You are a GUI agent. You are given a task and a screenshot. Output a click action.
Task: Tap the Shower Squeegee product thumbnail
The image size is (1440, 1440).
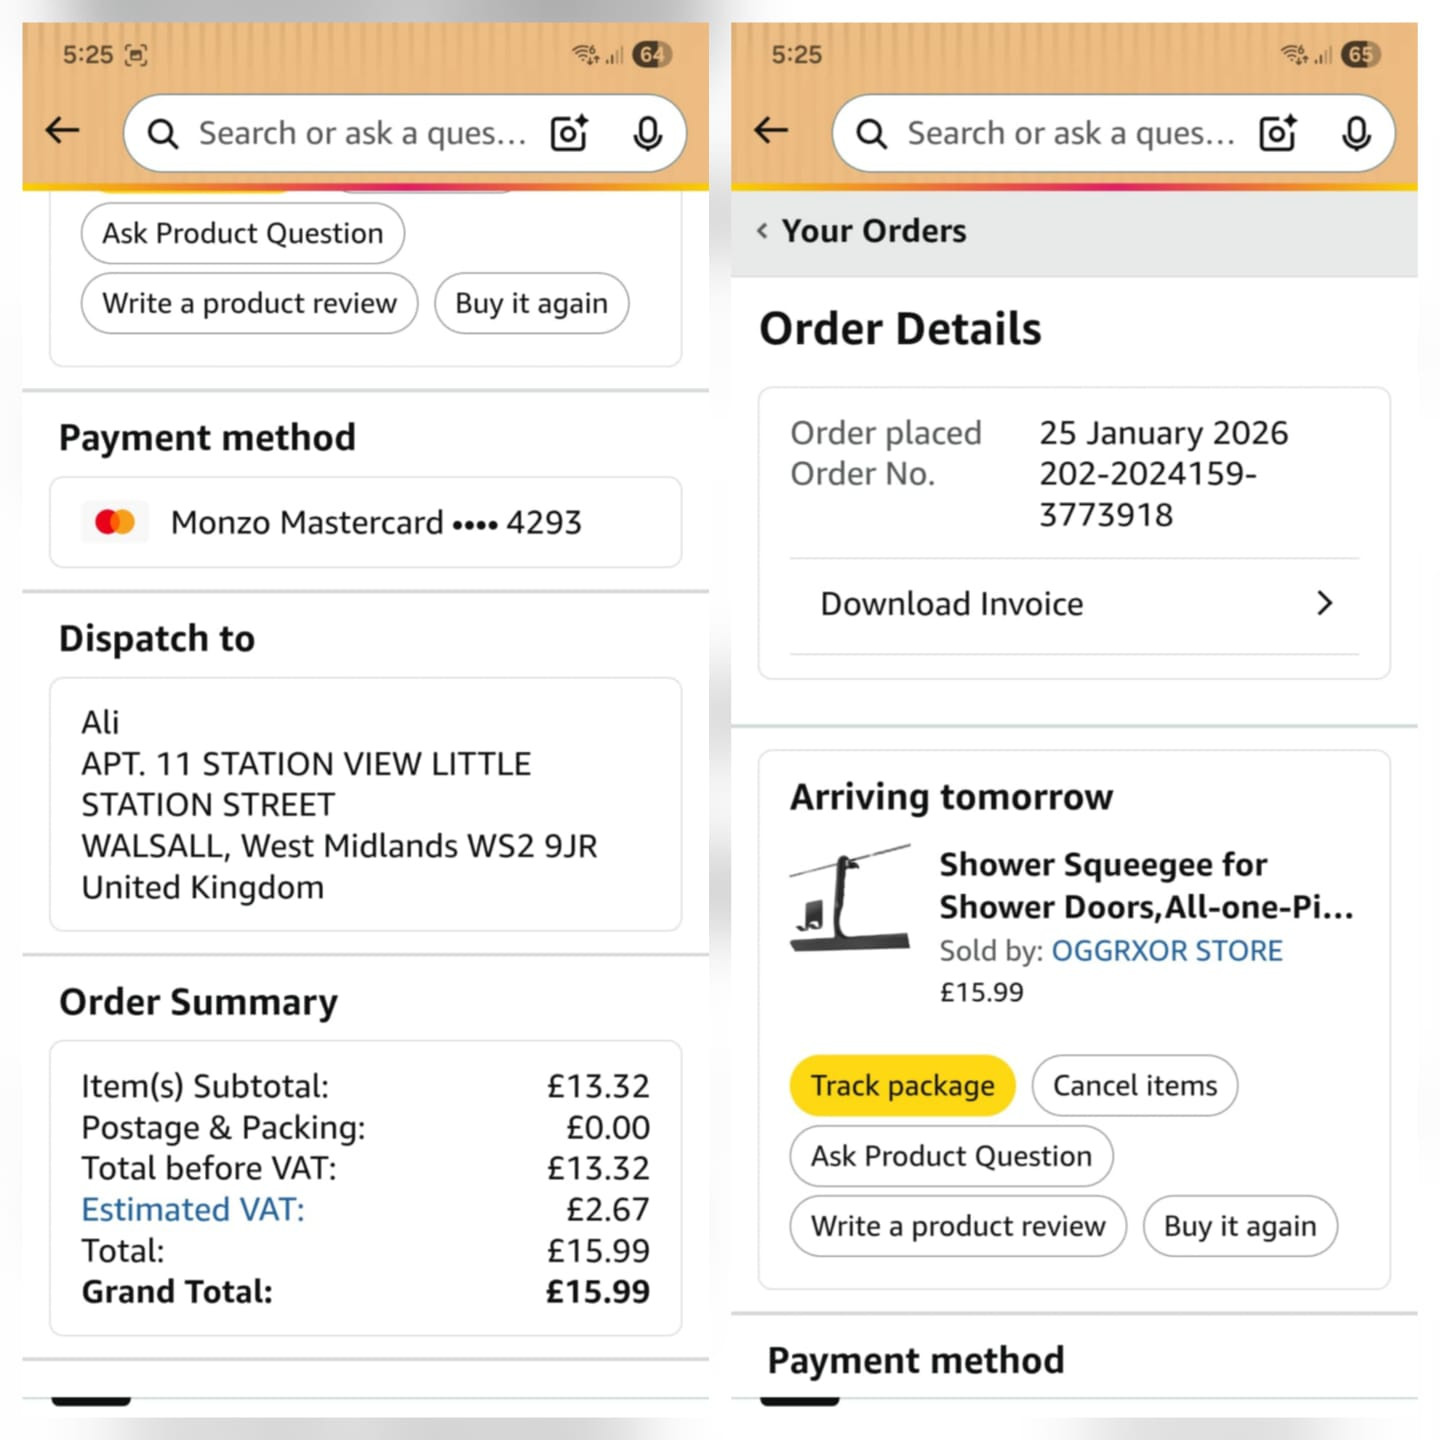pos(850,898)
